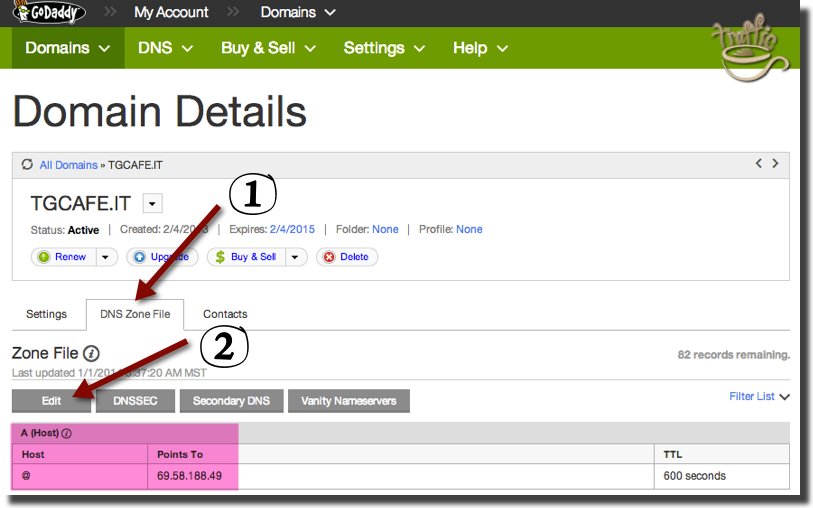Follow the All Domains breadcrumb link

[69, 165]
